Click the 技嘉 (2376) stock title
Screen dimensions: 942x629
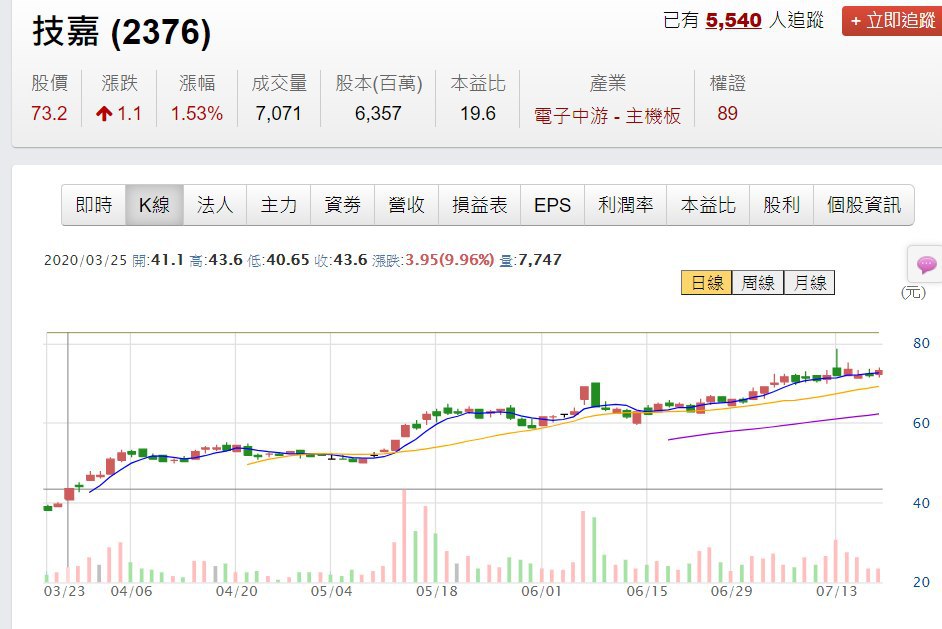121,32
